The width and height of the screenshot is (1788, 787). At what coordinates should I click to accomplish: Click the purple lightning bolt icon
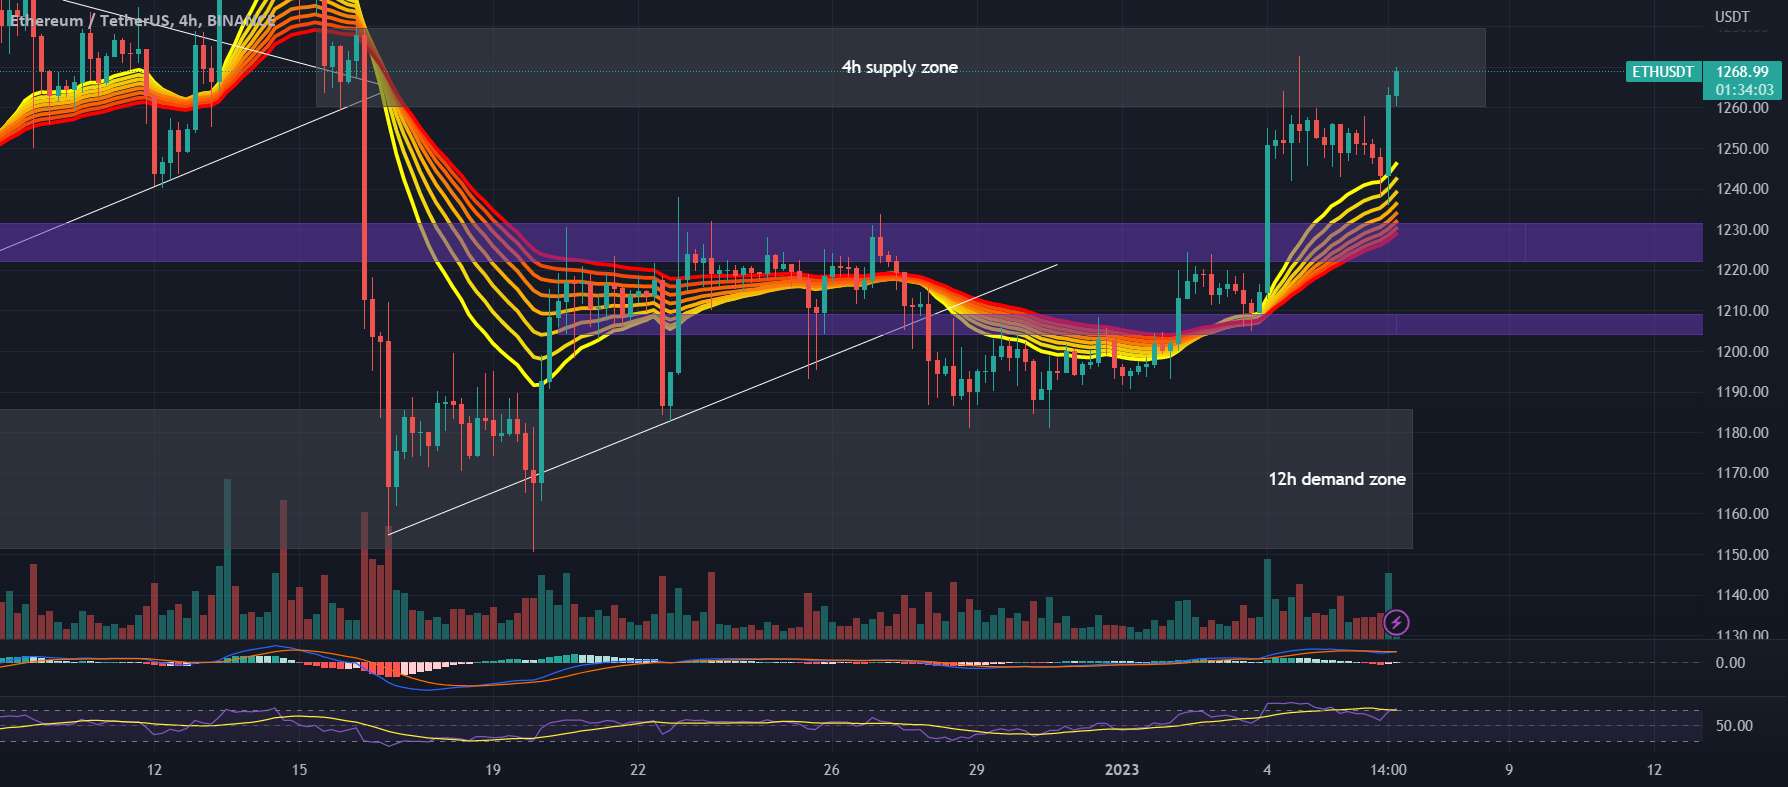(1397, 624)
